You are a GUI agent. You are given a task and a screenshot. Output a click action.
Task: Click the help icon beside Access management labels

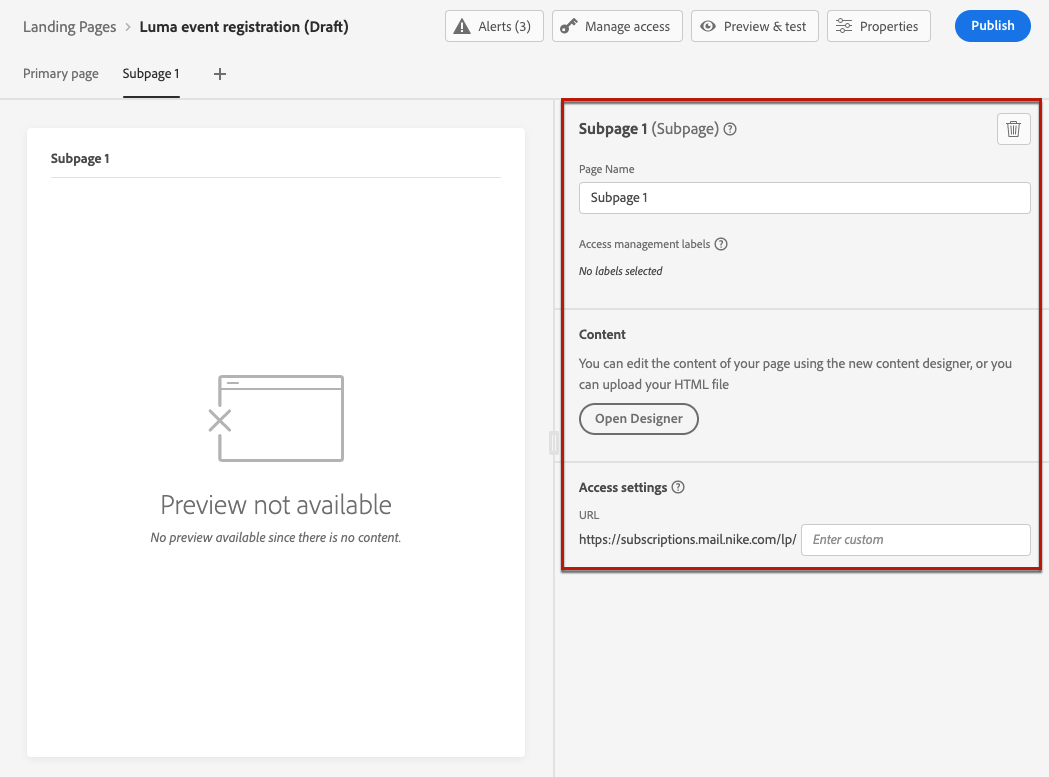[x=721, y=244]
